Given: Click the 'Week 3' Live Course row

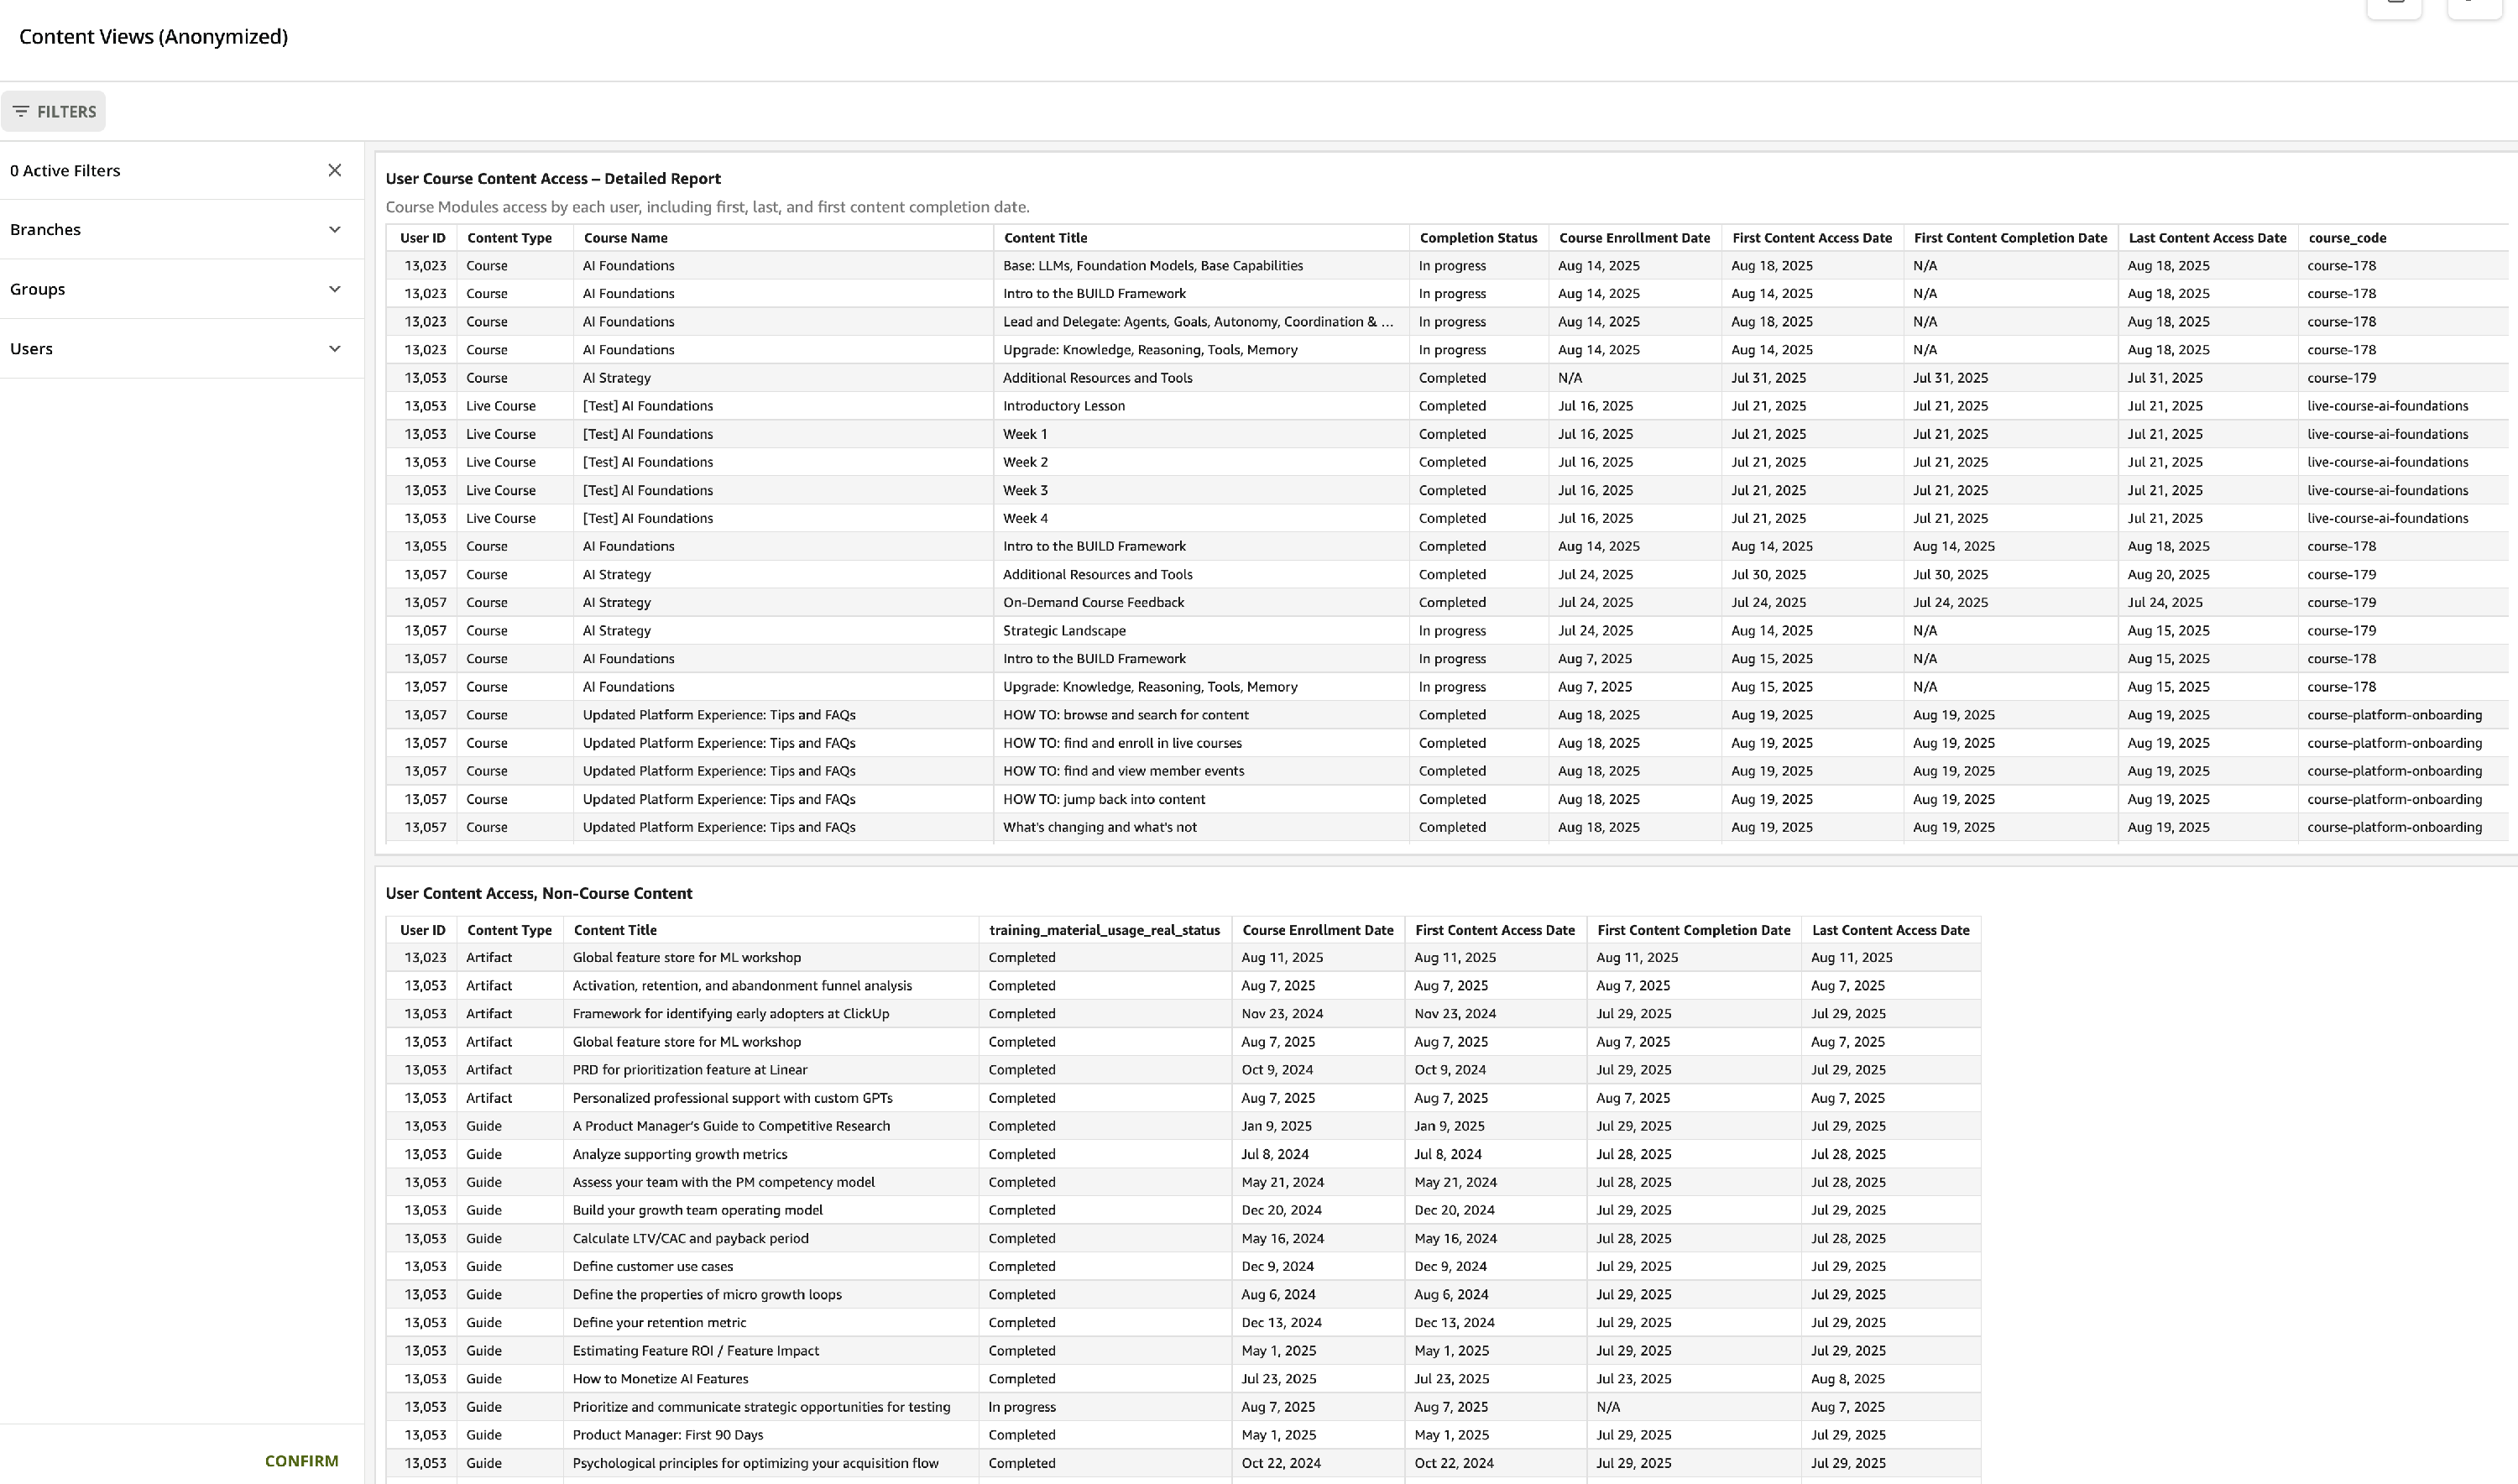Looking at the screenshot, I should pos(1025,490).
